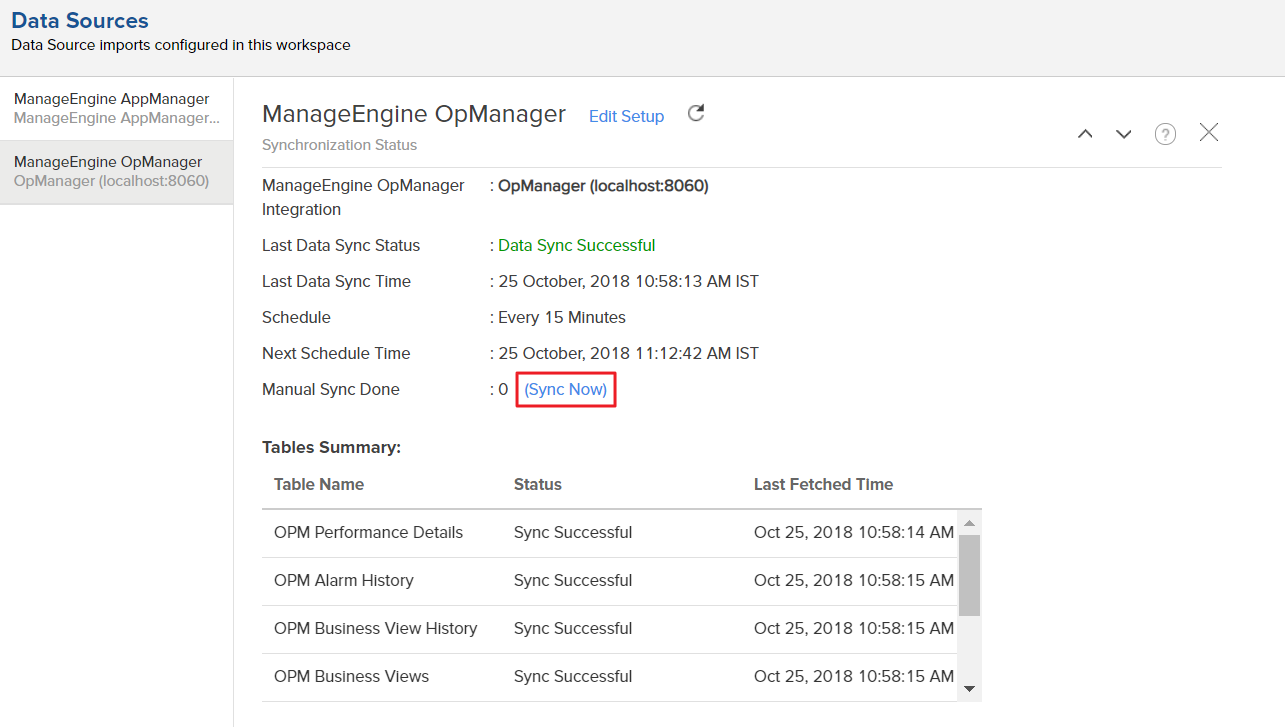Click the Last Fetched Time column header
The width and height of the screenshot is (1285, 727).
point(823,484)
